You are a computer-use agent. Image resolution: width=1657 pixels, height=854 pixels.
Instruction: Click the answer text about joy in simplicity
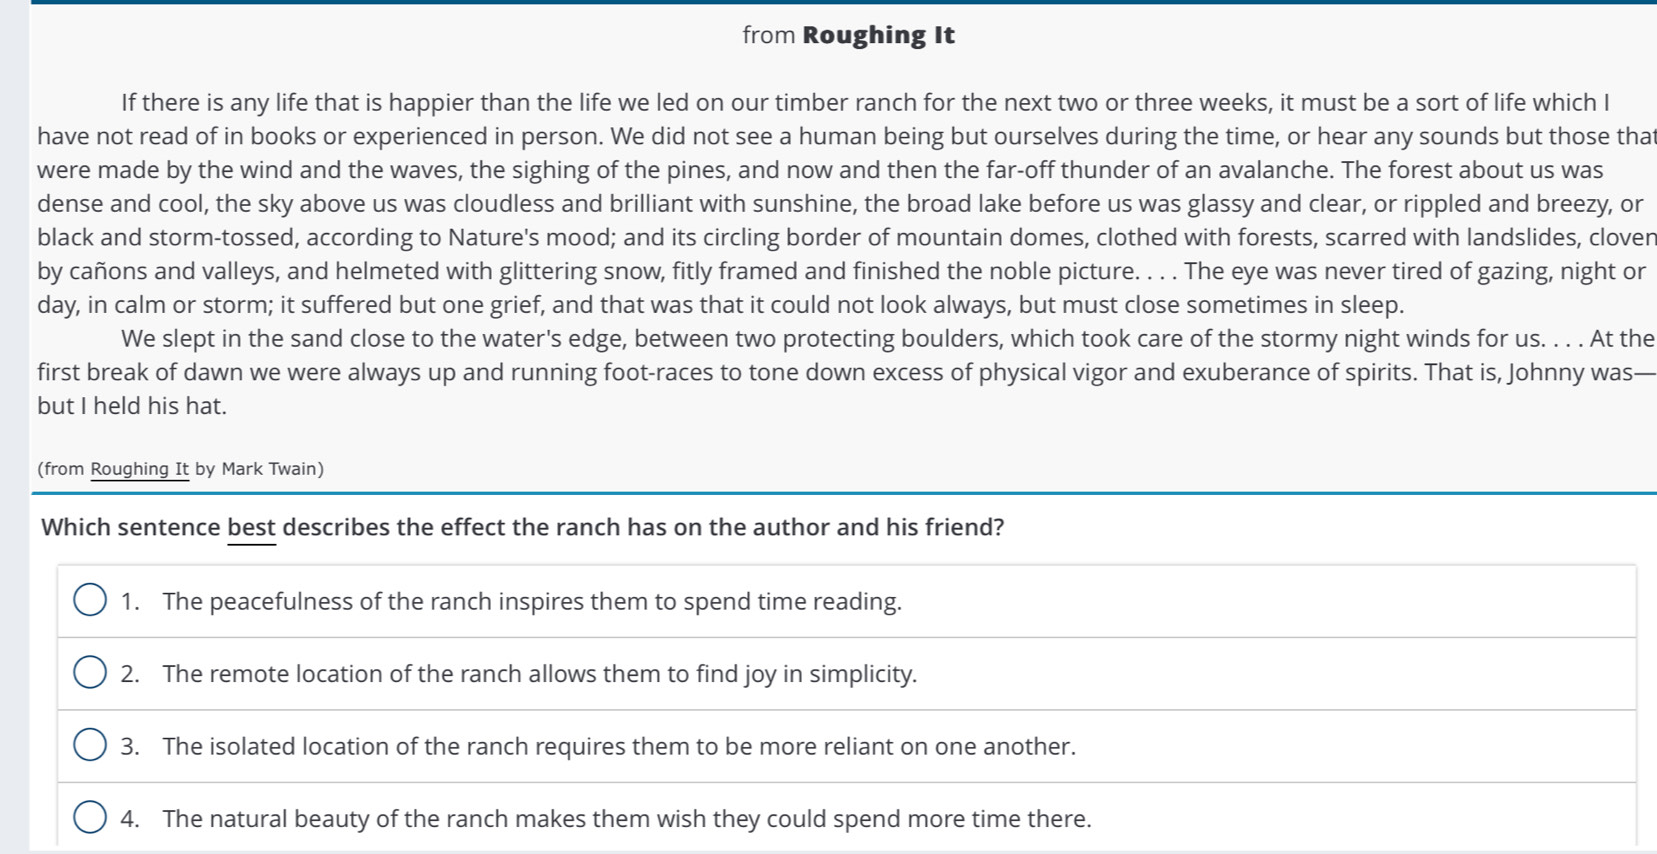539,673
